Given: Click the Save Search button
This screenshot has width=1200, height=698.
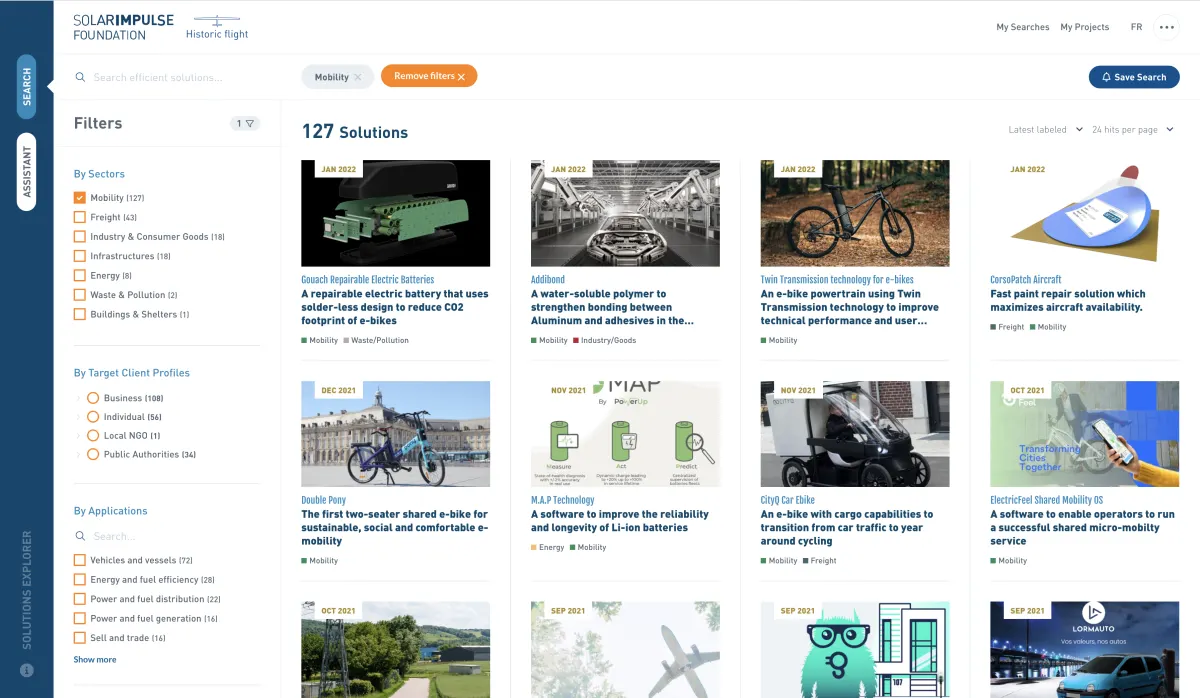Looking at the screenshot, I should (x=1134, y=77).
